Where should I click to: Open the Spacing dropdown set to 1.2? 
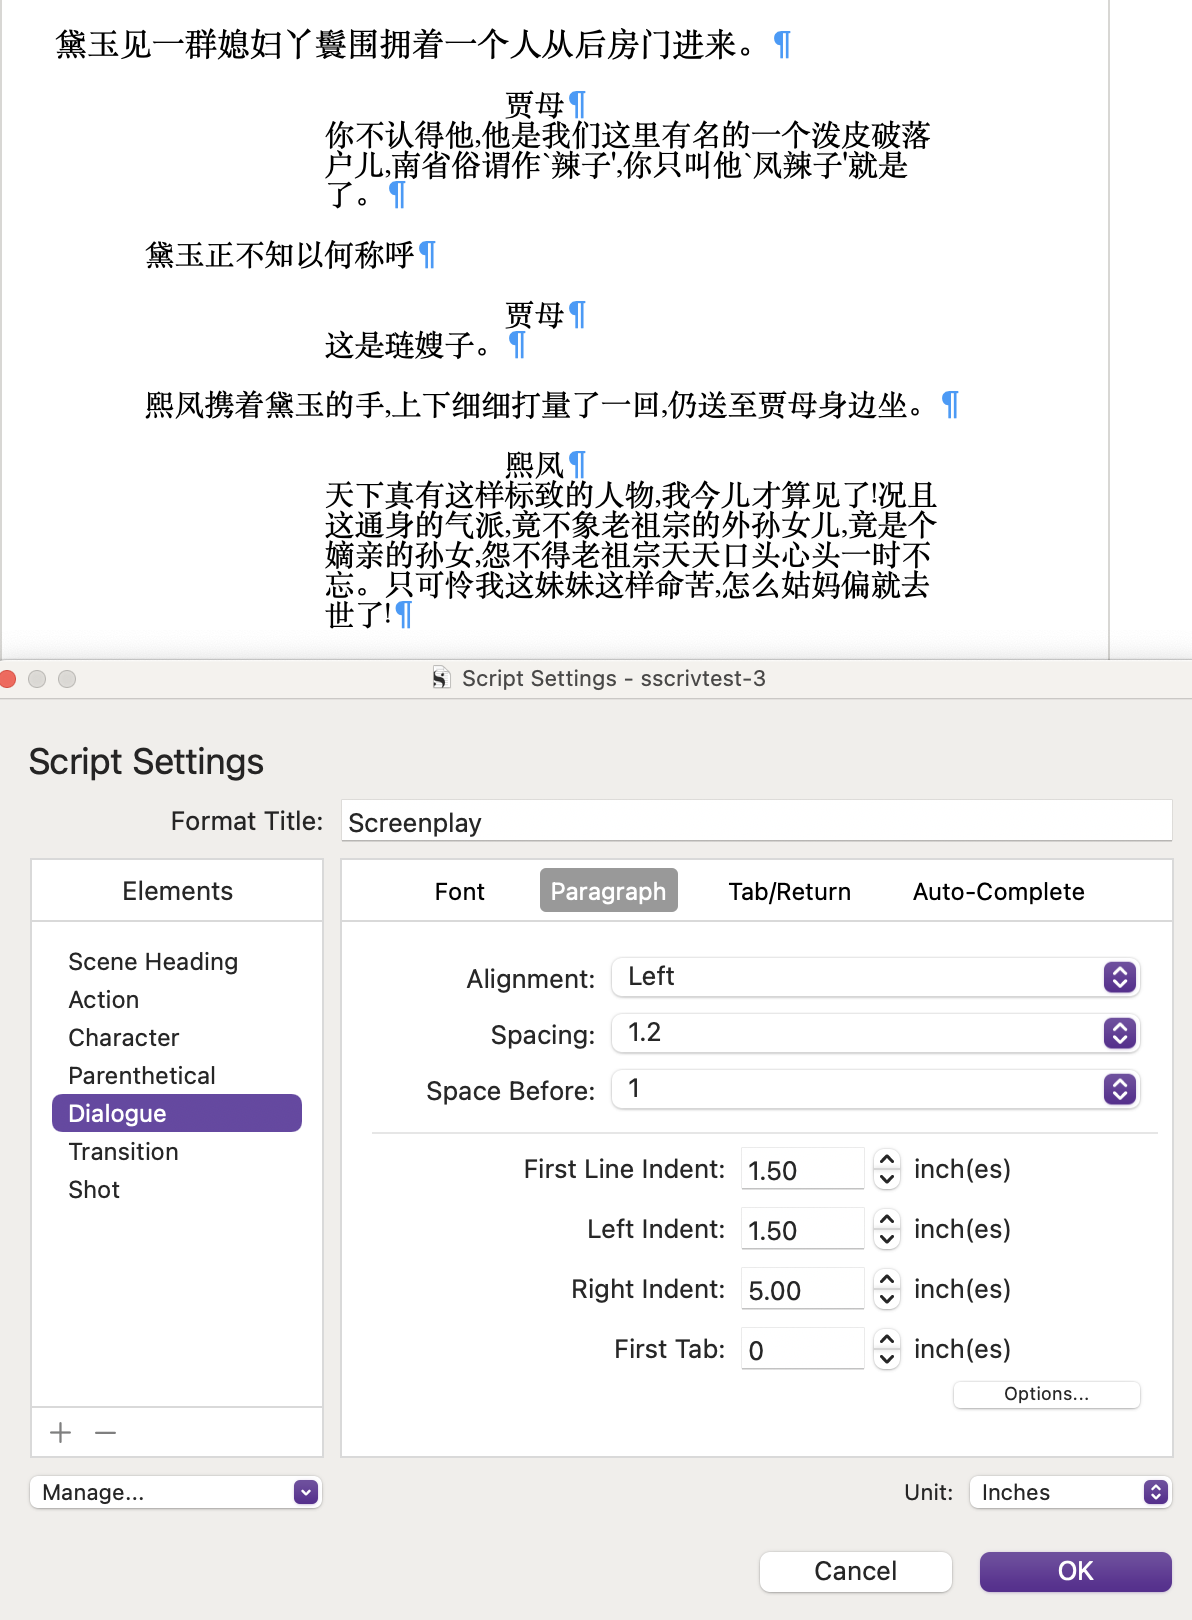click(875, 1033)
